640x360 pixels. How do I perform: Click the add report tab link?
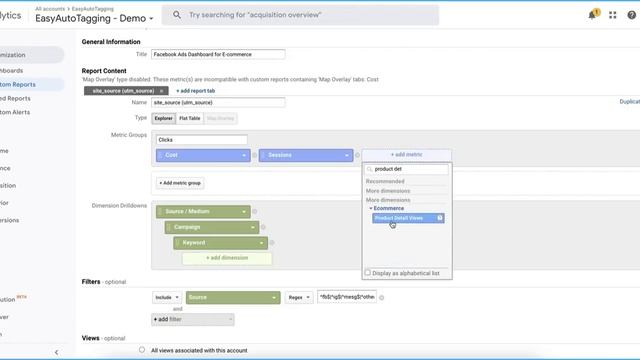196,91
